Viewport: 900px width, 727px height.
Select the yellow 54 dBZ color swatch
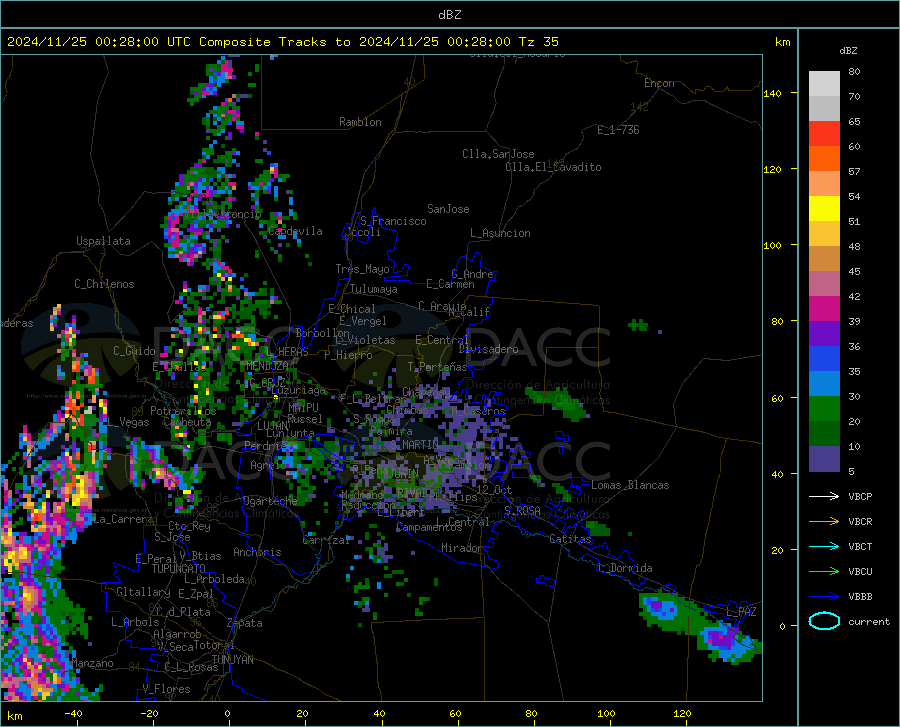click(x=824, y=209)
